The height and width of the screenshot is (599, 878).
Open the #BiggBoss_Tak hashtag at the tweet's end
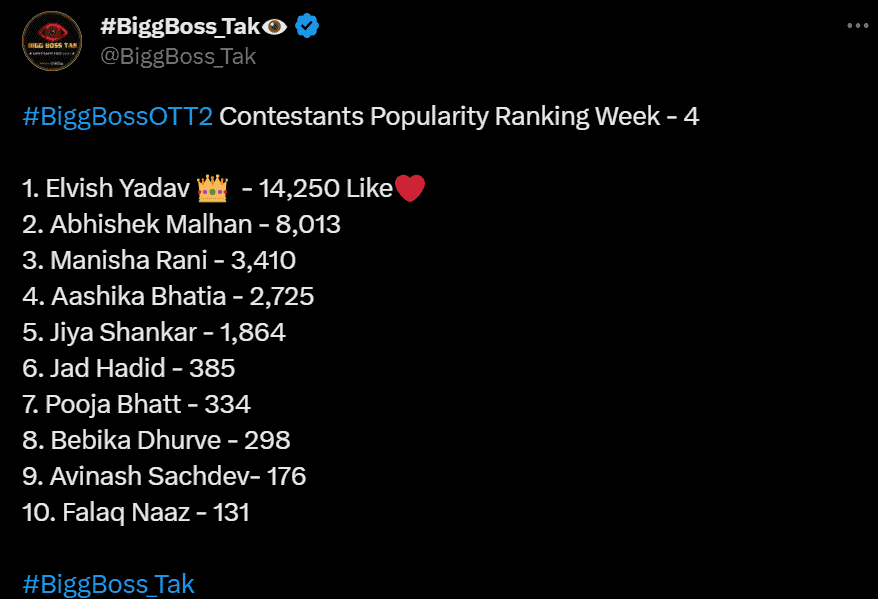[108, 584]
